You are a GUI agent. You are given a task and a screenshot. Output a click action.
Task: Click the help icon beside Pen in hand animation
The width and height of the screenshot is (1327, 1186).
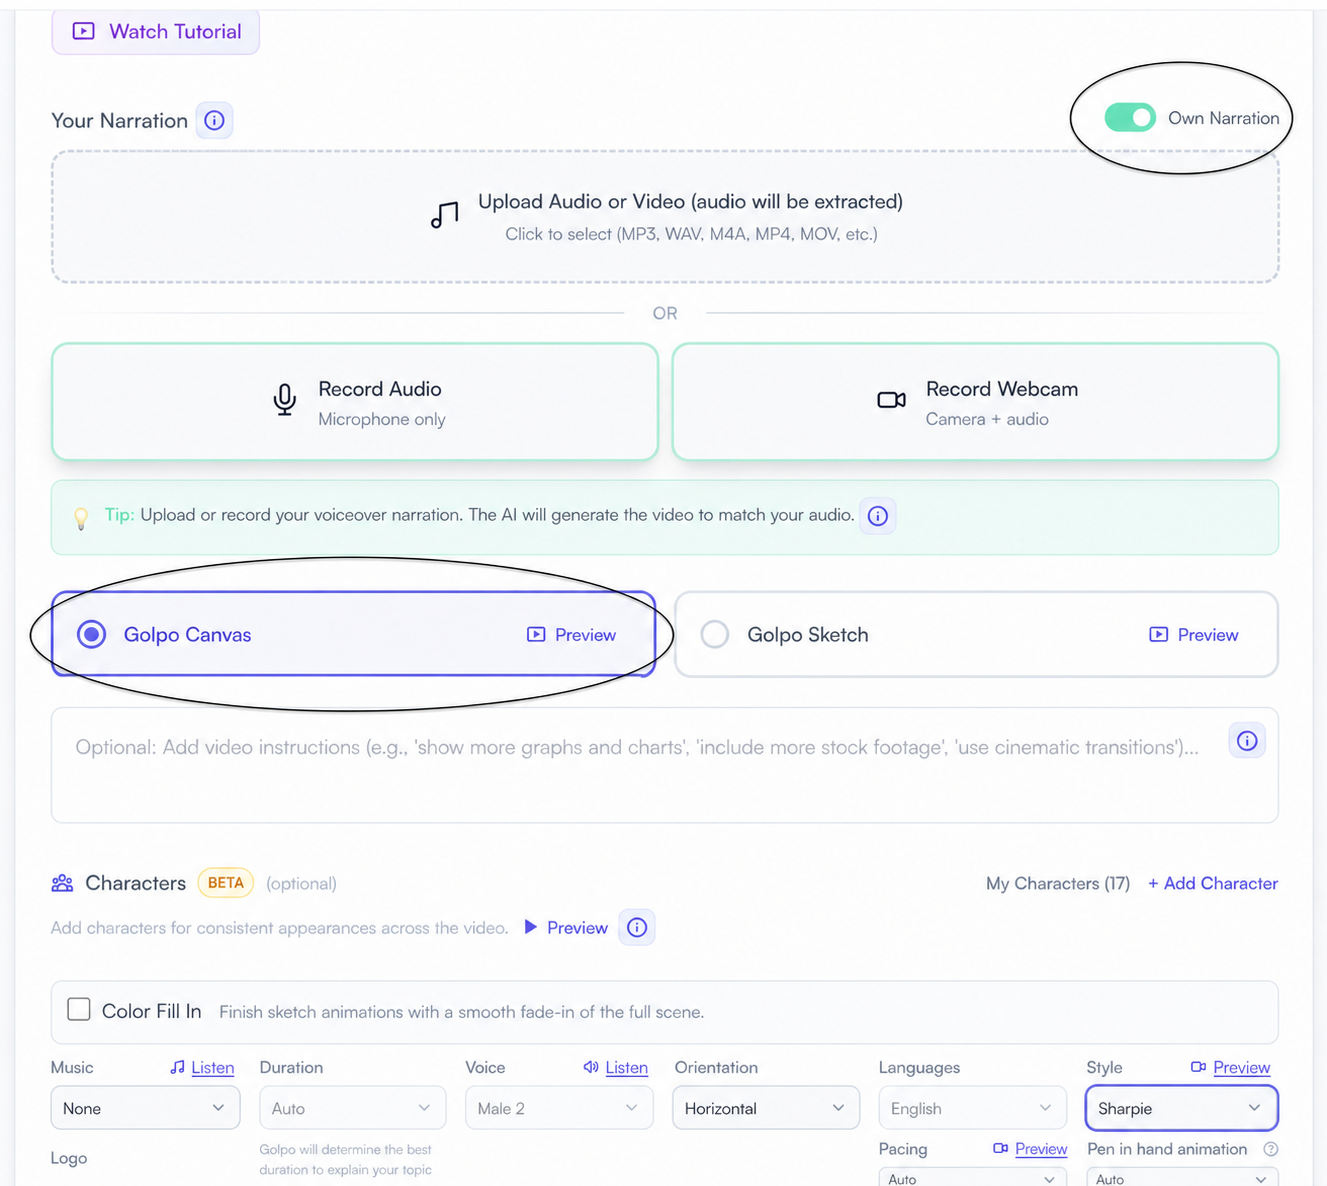pyautogui.click(x=1270, y=1149)
